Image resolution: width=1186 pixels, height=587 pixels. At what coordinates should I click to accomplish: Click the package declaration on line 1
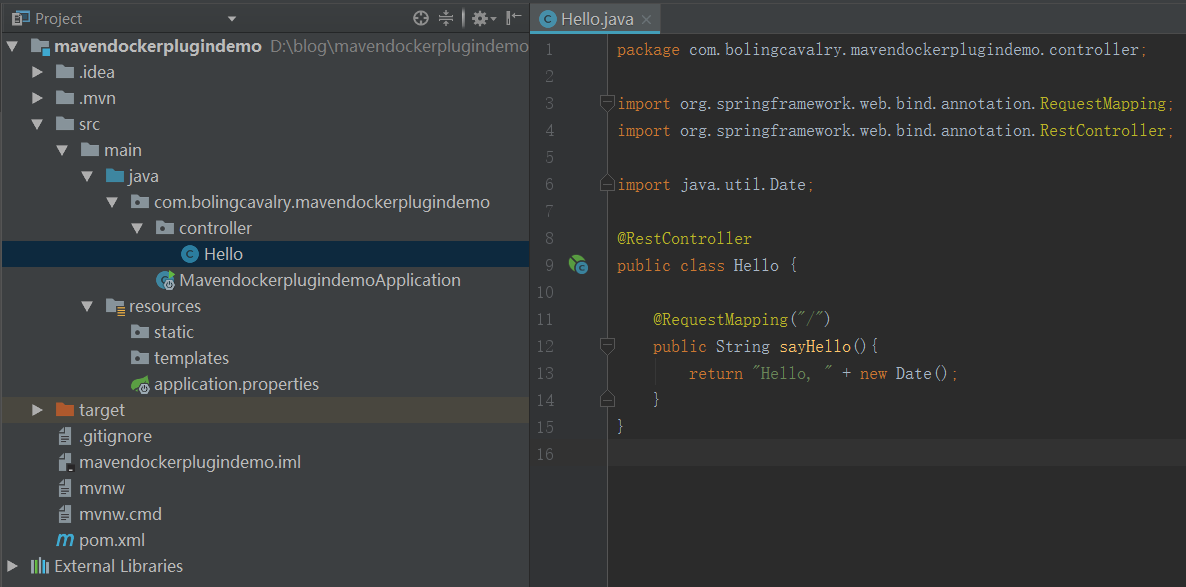tap(882, 51)
